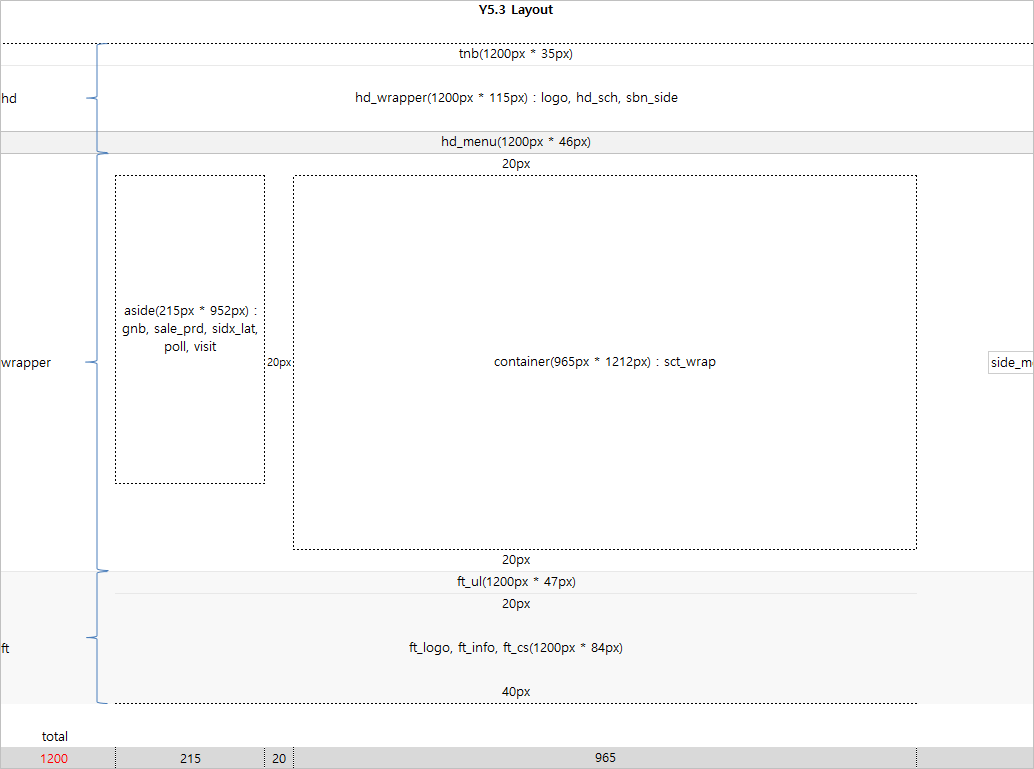This screenshot has width=1034, height=769.
Task: Click the wrapper section label
Action: tap(26, 363)
